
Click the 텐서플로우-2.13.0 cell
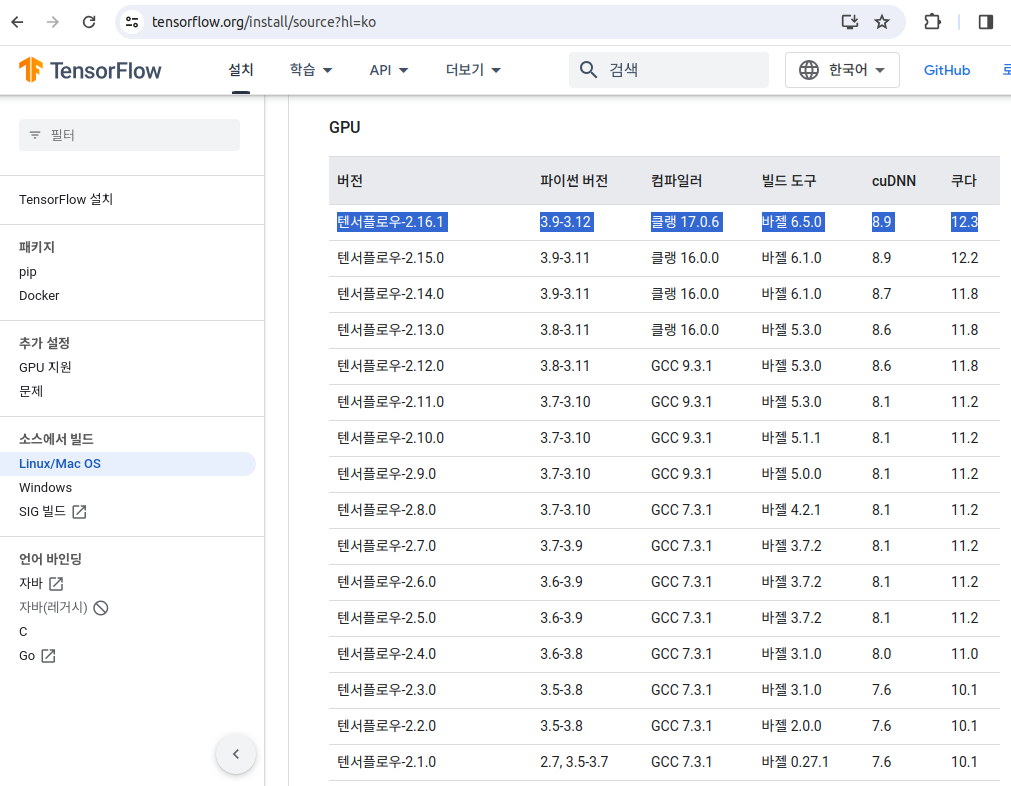pyautogui.click(x=391, y=330)
